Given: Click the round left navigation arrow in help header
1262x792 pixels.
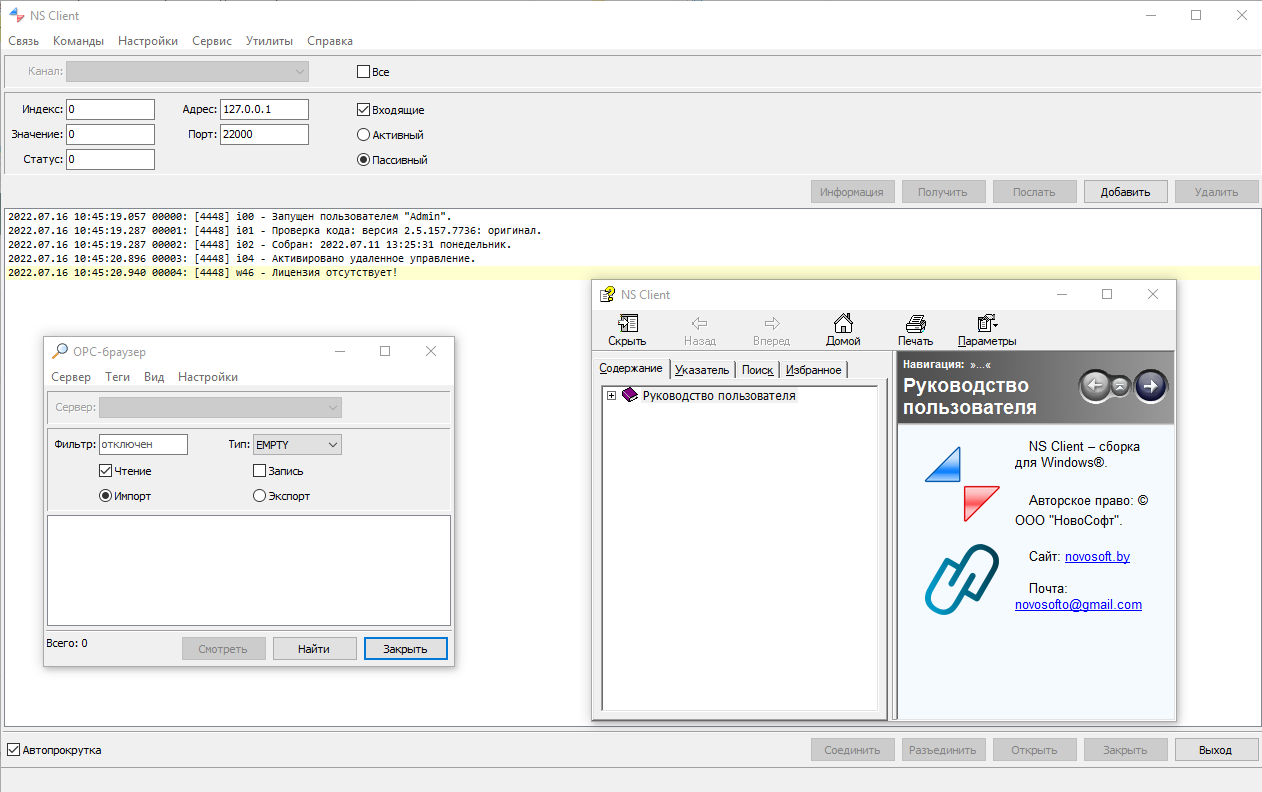Looking at the screenshot, I should tap(1095, 386).
